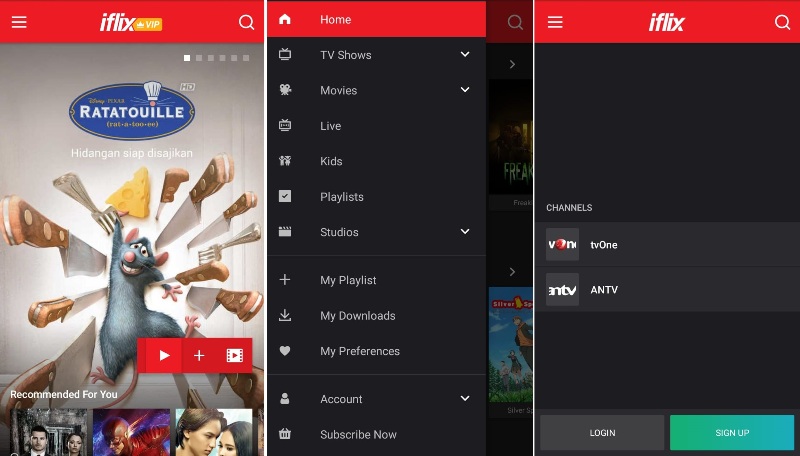The image size is (800, 456).
Task: Select Home in the side menu
Action: pyautogui.click(x=377, y=19)
